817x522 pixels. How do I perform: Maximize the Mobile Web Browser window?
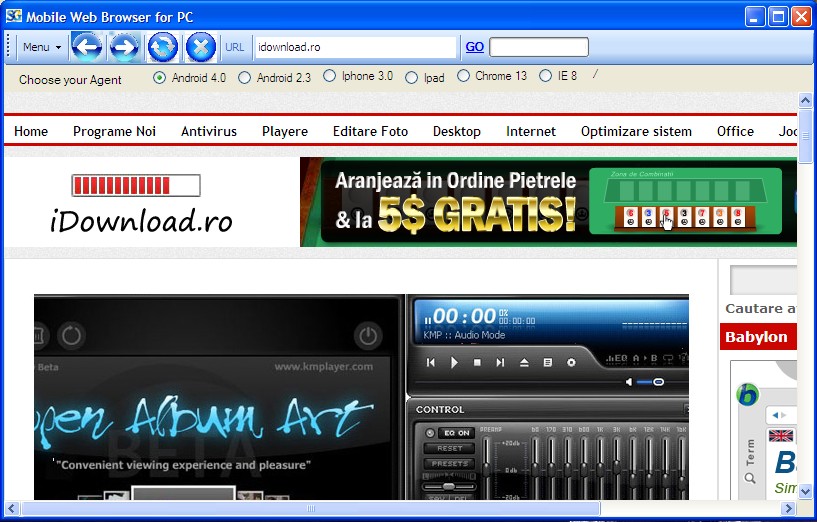click(778, 17)
